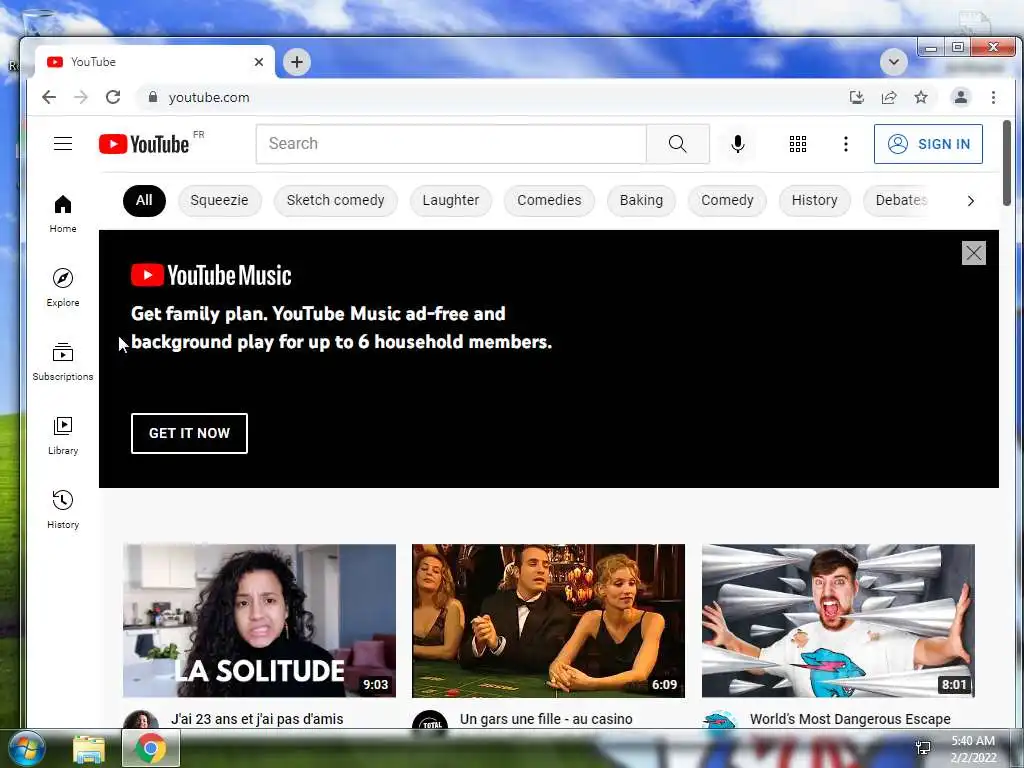This screenshot has height=768, width=1024.
Task: Open the YouTube apps grid
Action: click(797, 144)
